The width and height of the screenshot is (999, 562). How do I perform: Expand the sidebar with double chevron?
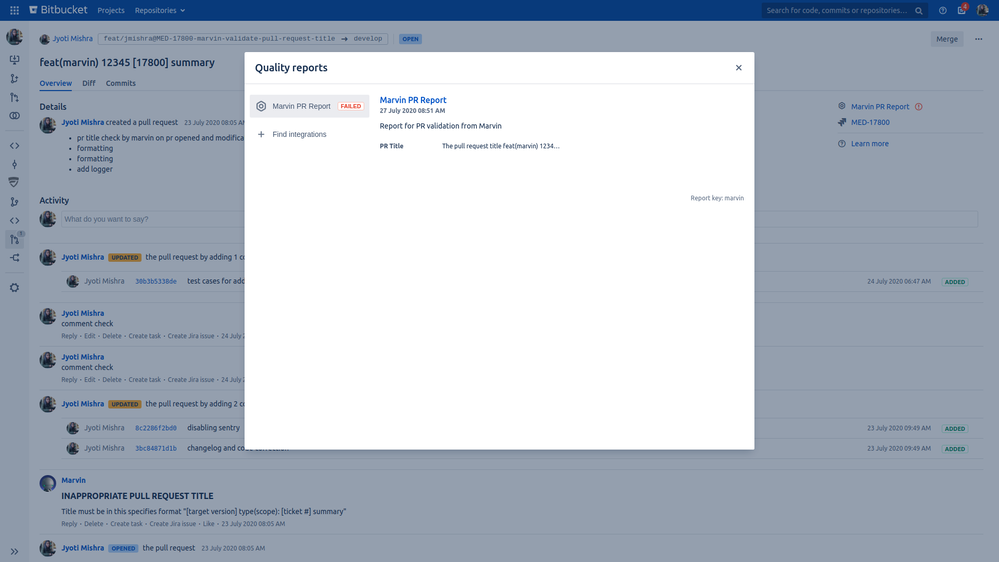point(14,551)
